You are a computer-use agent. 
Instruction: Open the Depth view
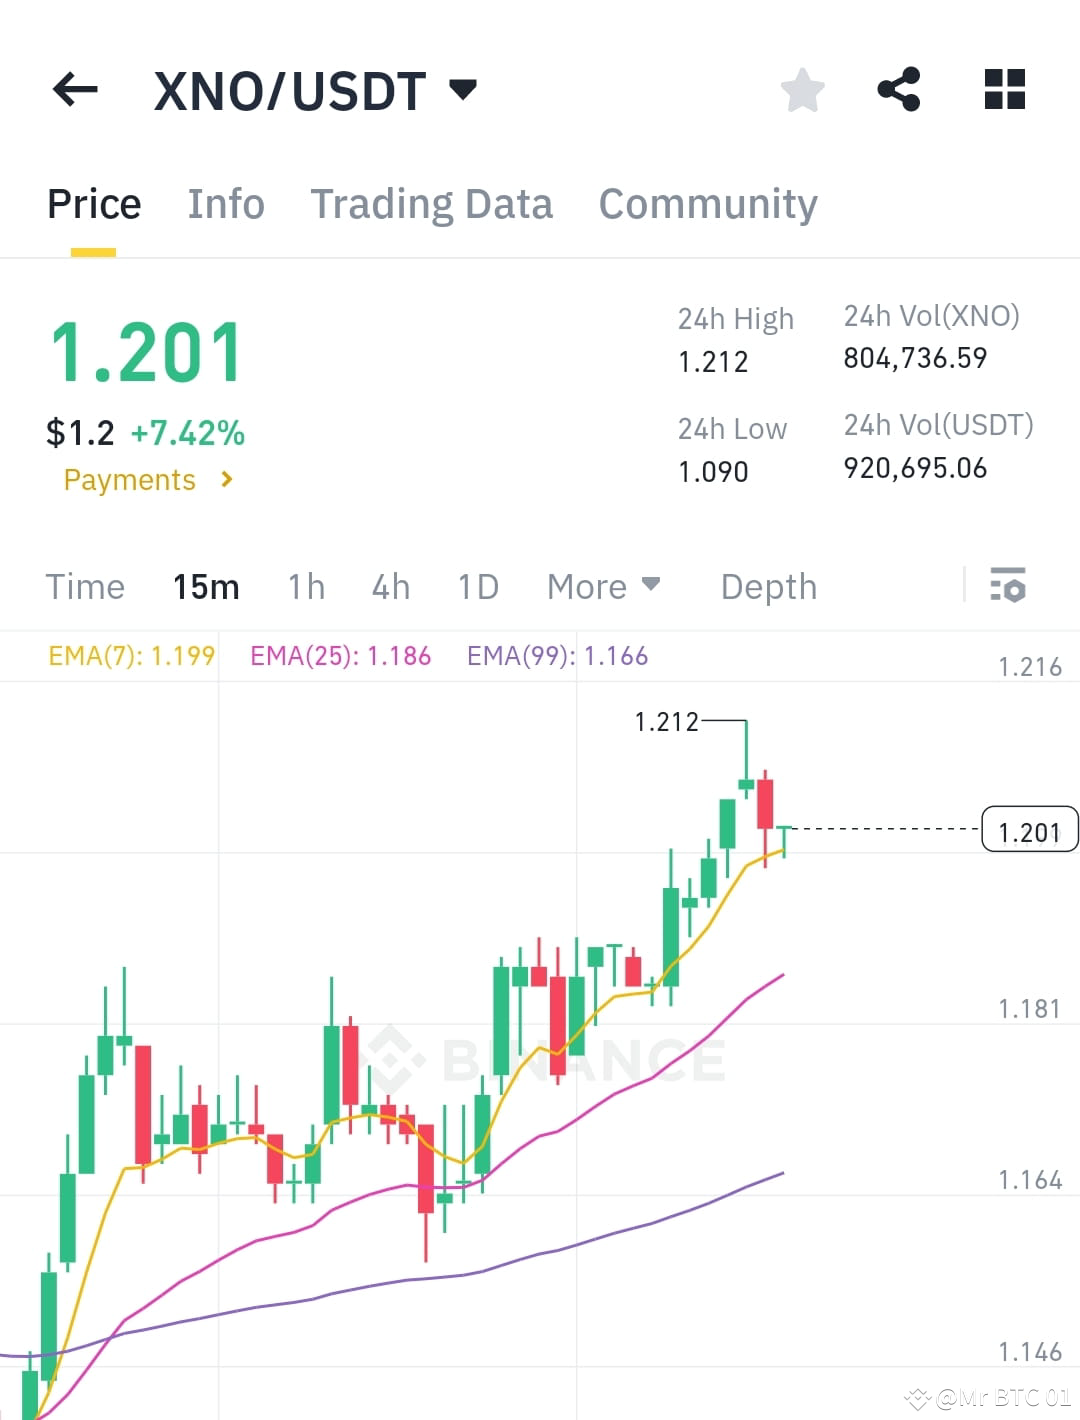(768, 587)
